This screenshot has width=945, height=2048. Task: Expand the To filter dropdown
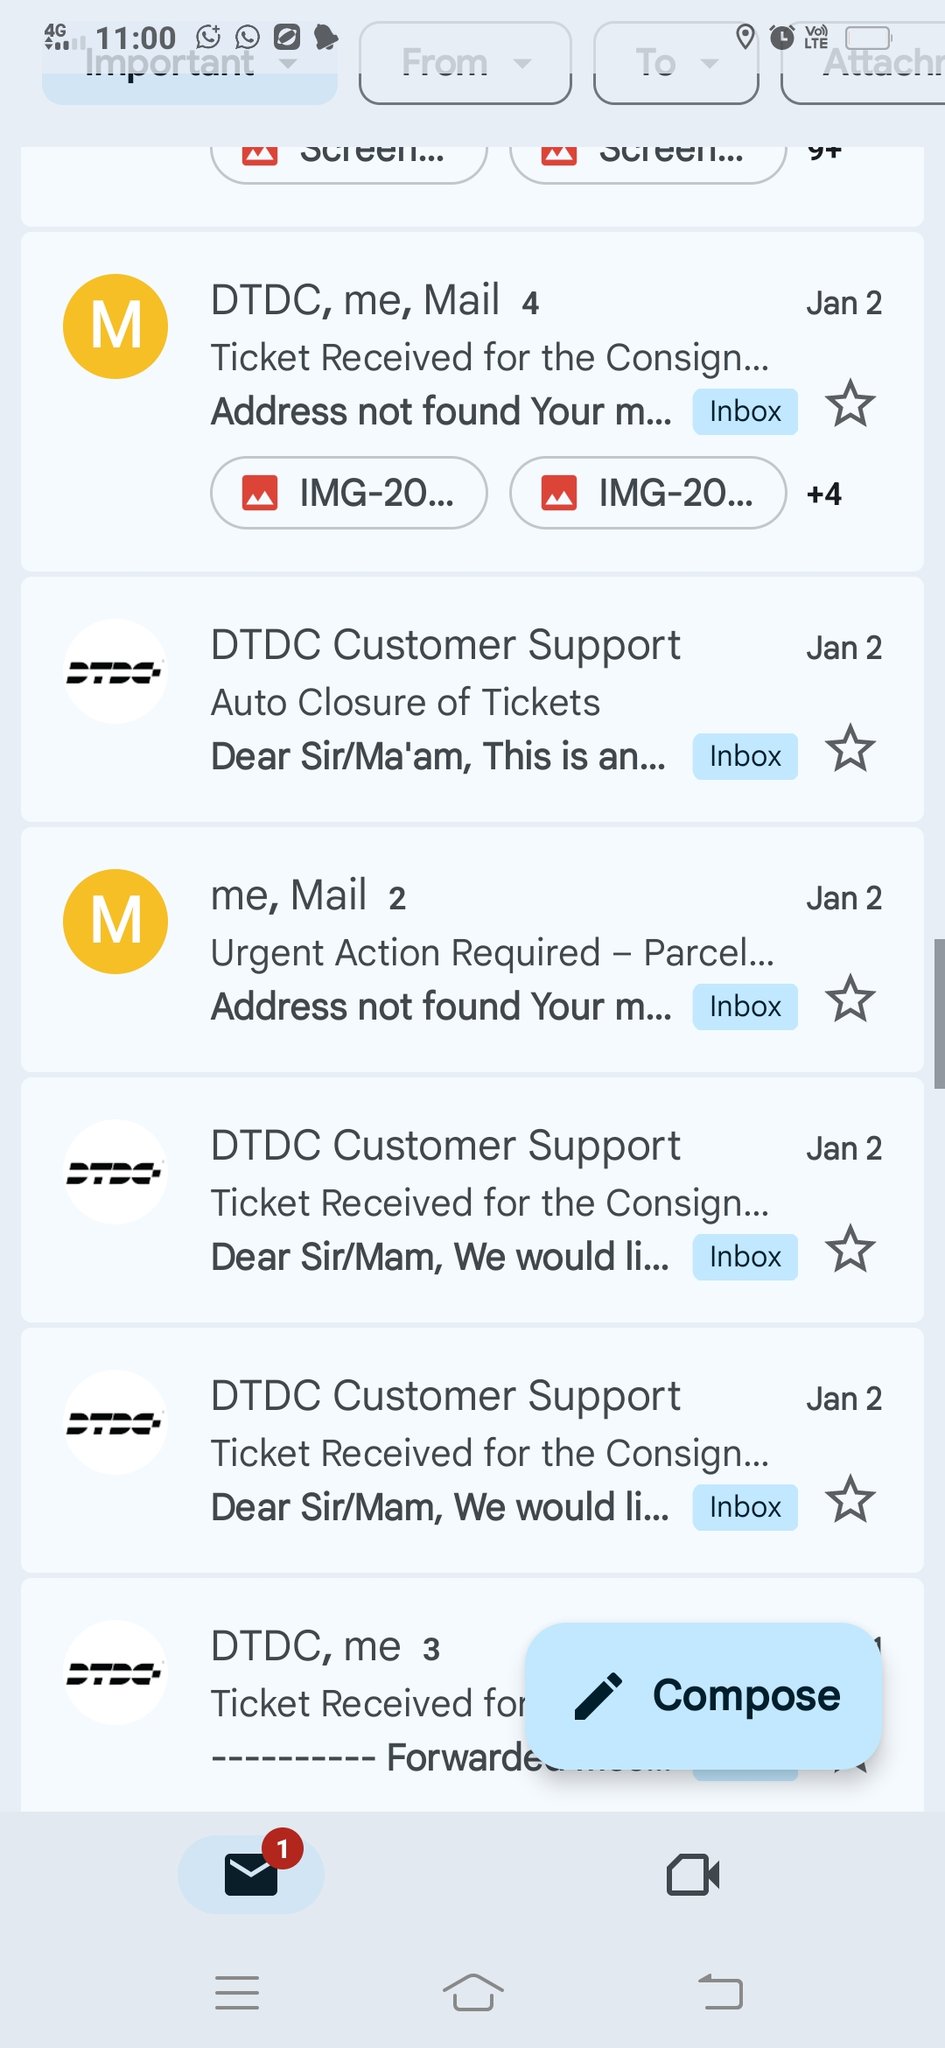point(676,63)
